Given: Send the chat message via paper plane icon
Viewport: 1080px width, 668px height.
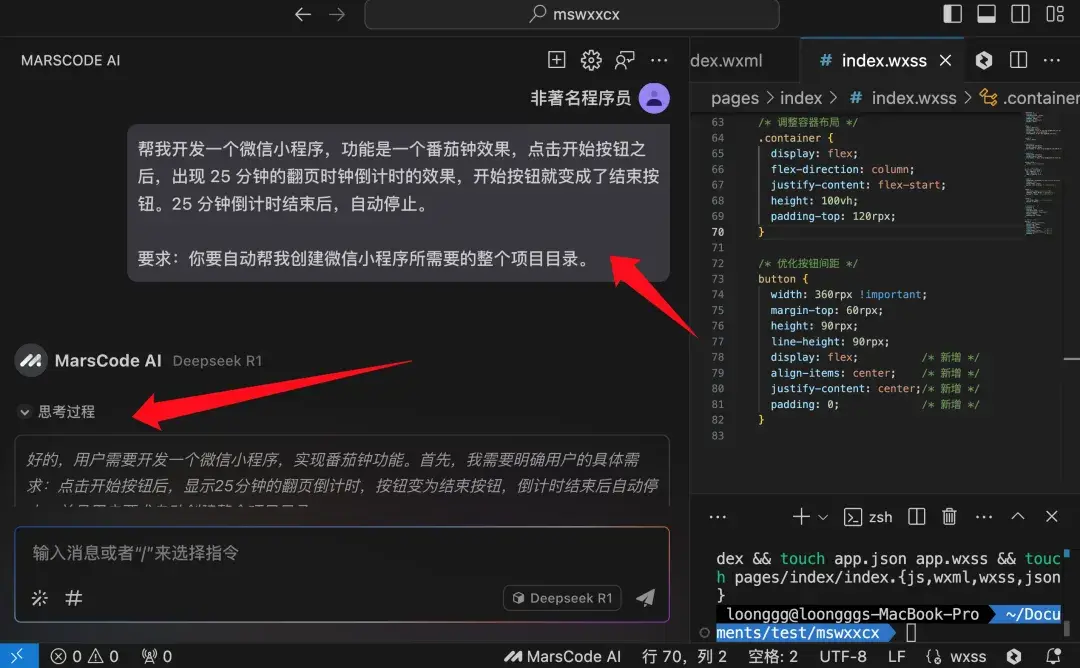Looking at the screenshot, I should (645, 597).
